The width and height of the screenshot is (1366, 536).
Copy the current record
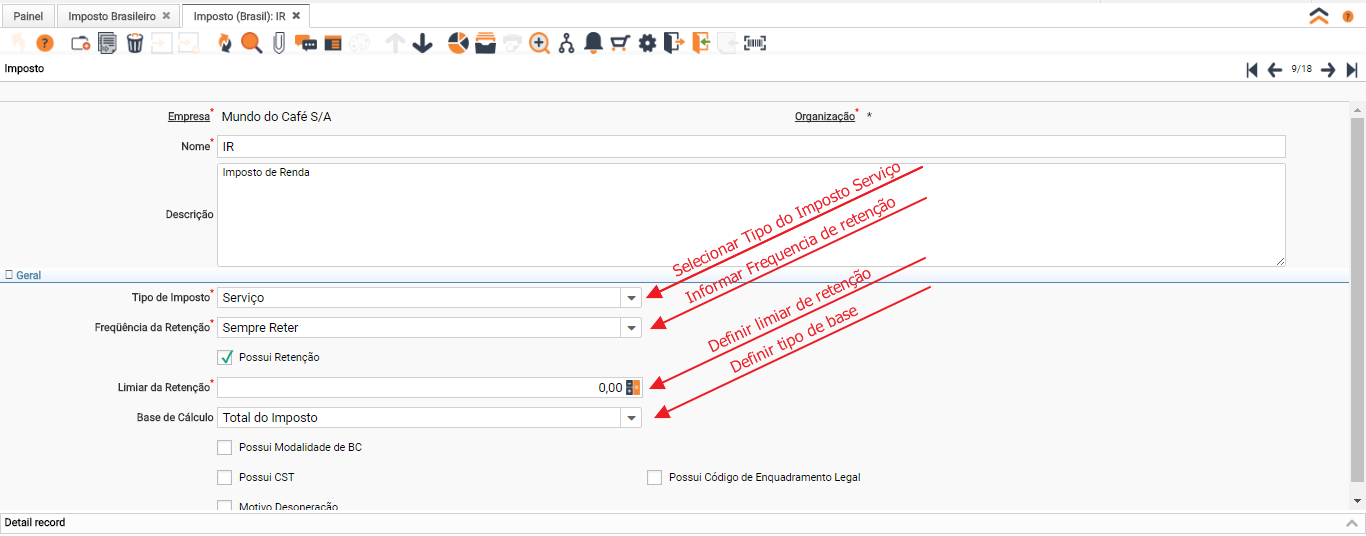(107, 43)
